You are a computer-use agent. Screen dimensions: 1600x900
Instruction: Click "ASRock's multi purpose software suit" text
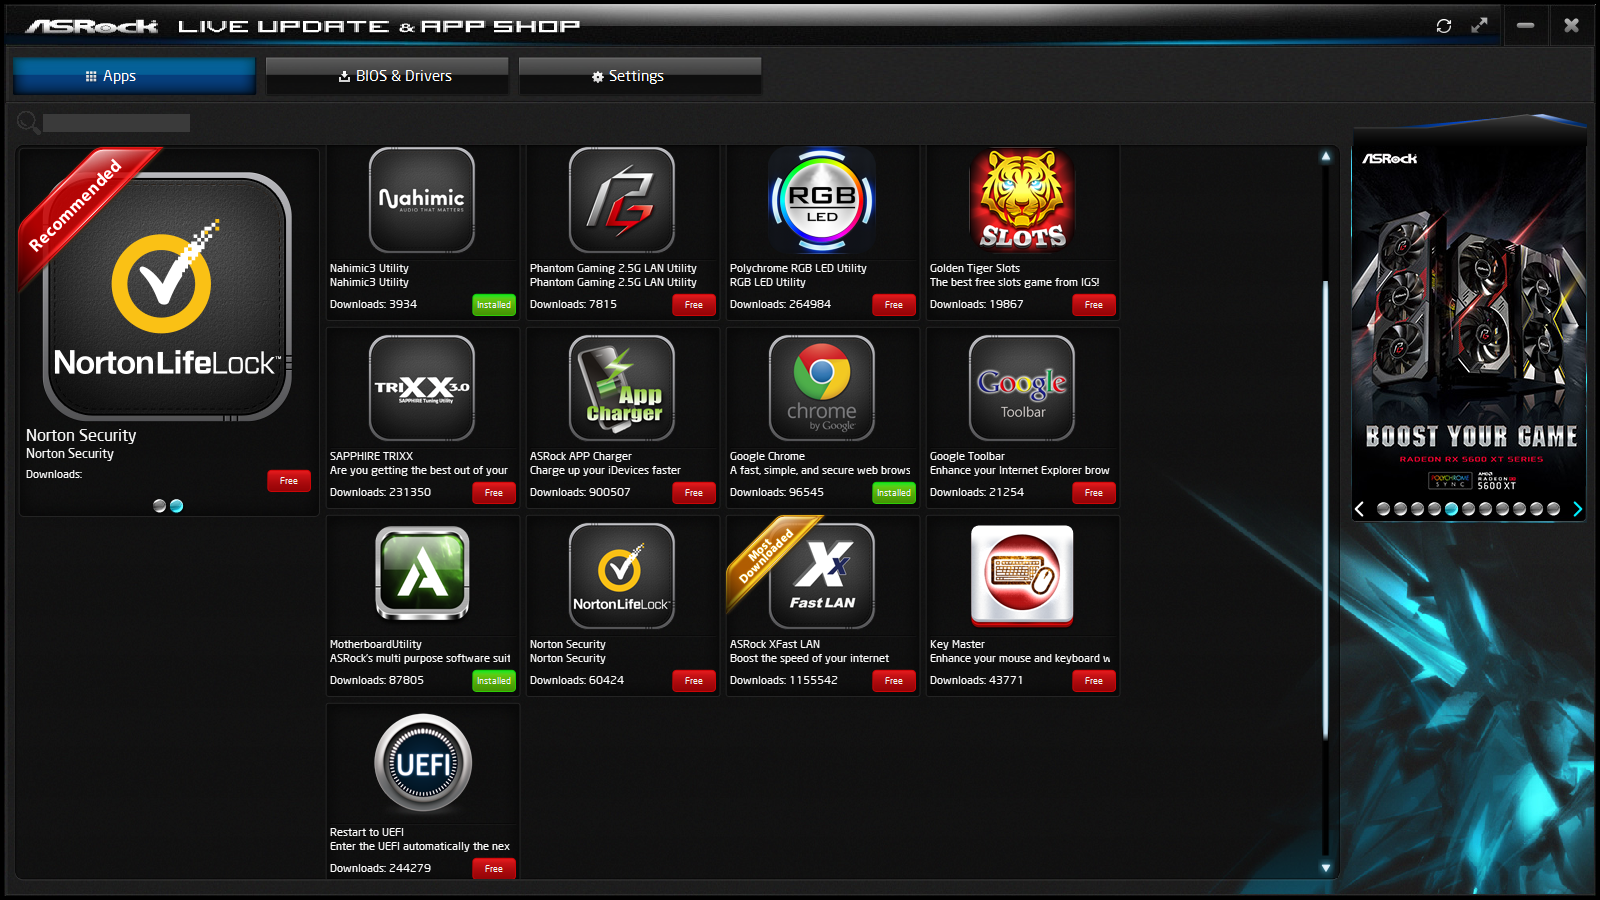[x=420, y=658]
